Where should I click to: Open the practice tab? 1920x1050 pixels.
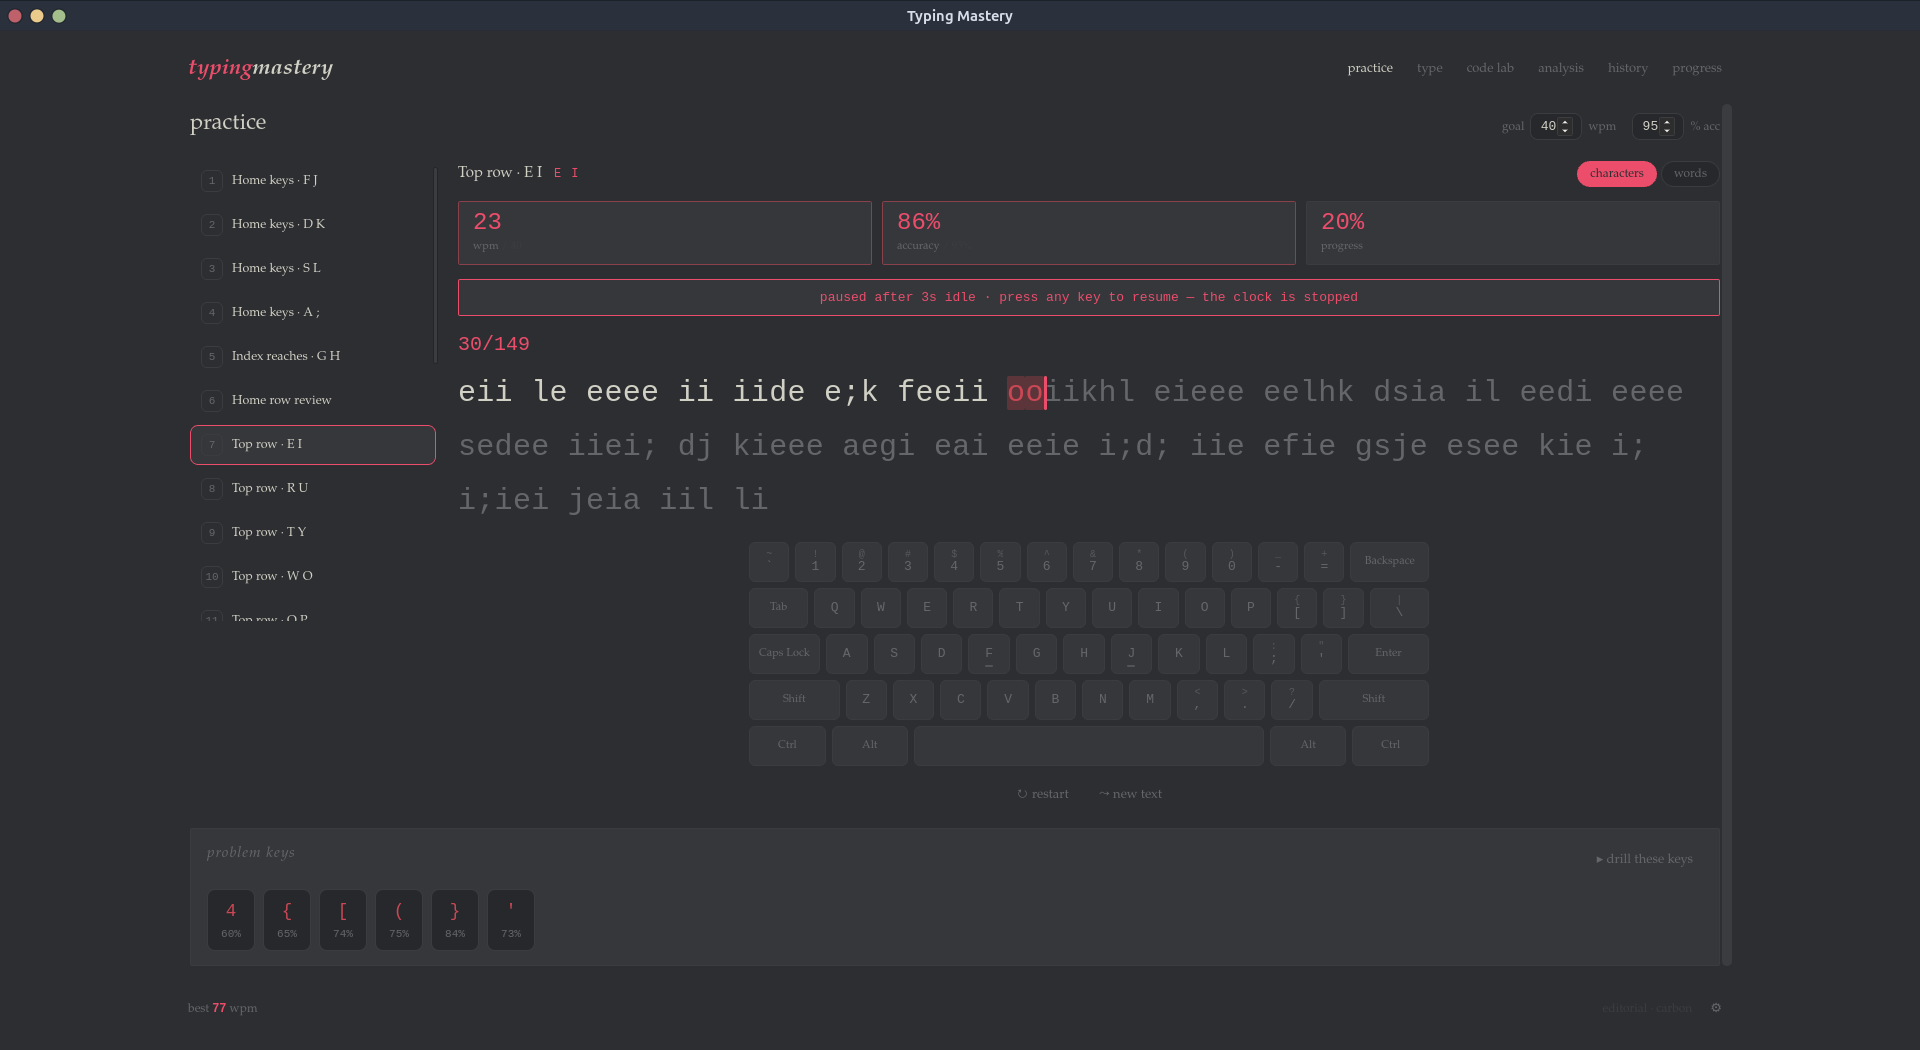[1370, 68]
